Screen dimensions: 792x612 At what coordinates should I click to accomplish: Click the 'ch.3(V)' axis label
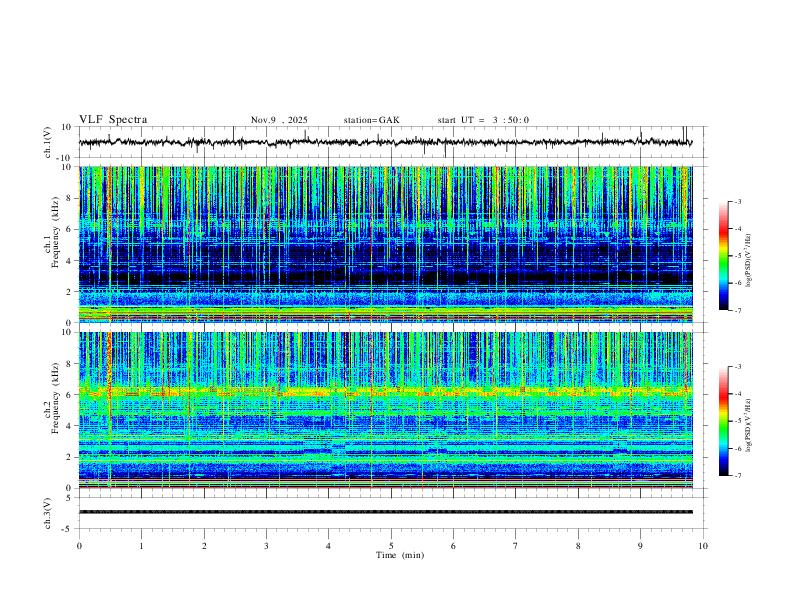pyautogui.click(x=48, y=513)
